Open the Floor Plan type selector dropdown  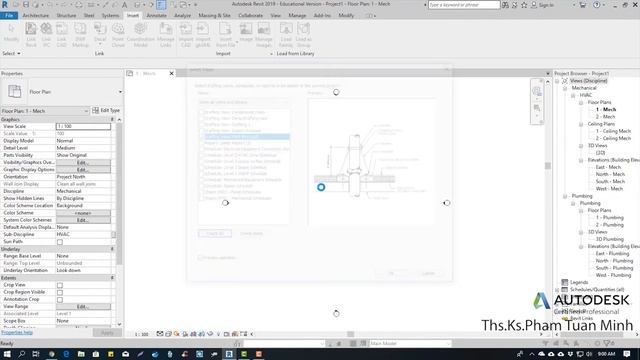click(x=120, y=92)
